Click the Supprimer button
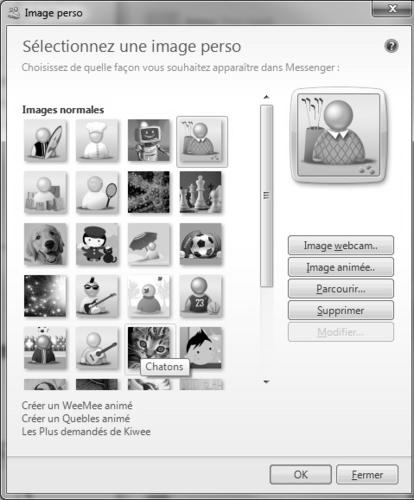 [x=341, y=310]
